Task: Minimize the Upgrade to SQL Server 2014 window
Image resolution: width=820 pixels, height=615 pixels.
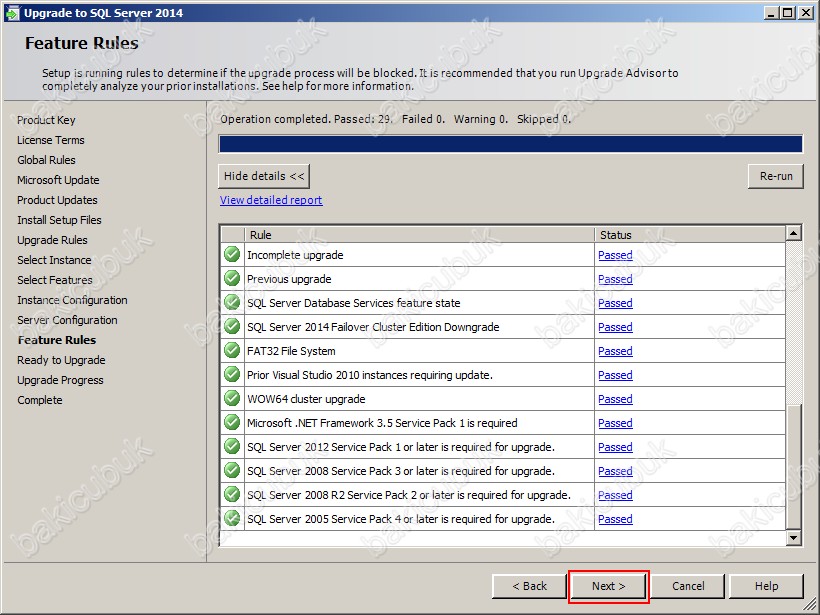Action: [x=771, y=13]
